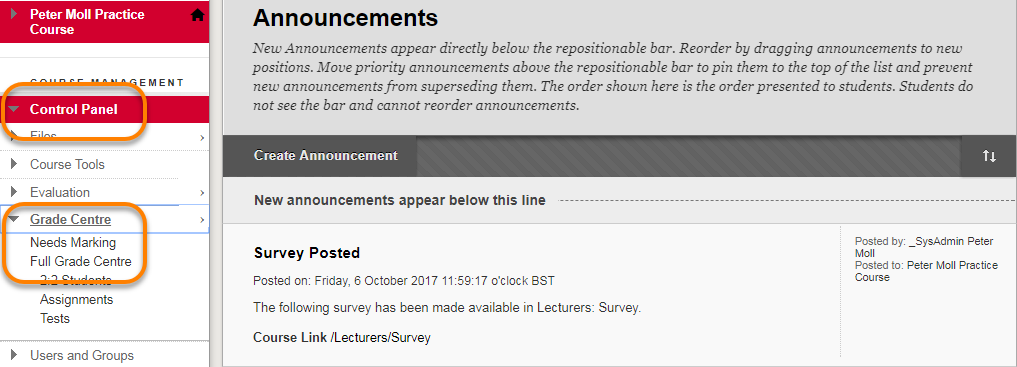Select the Tests smart view

click(x=54, y=318)
